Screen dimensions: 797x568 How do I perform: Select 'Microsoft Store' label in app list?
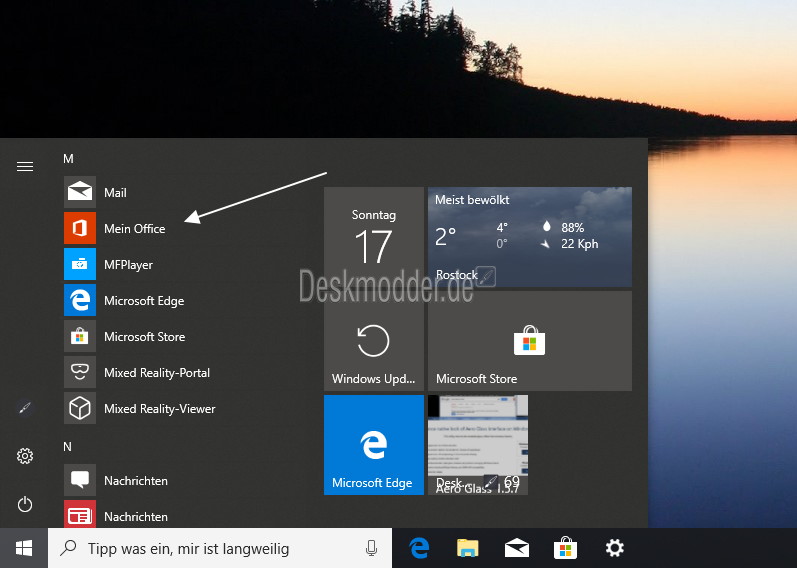[x=144, y=337]
